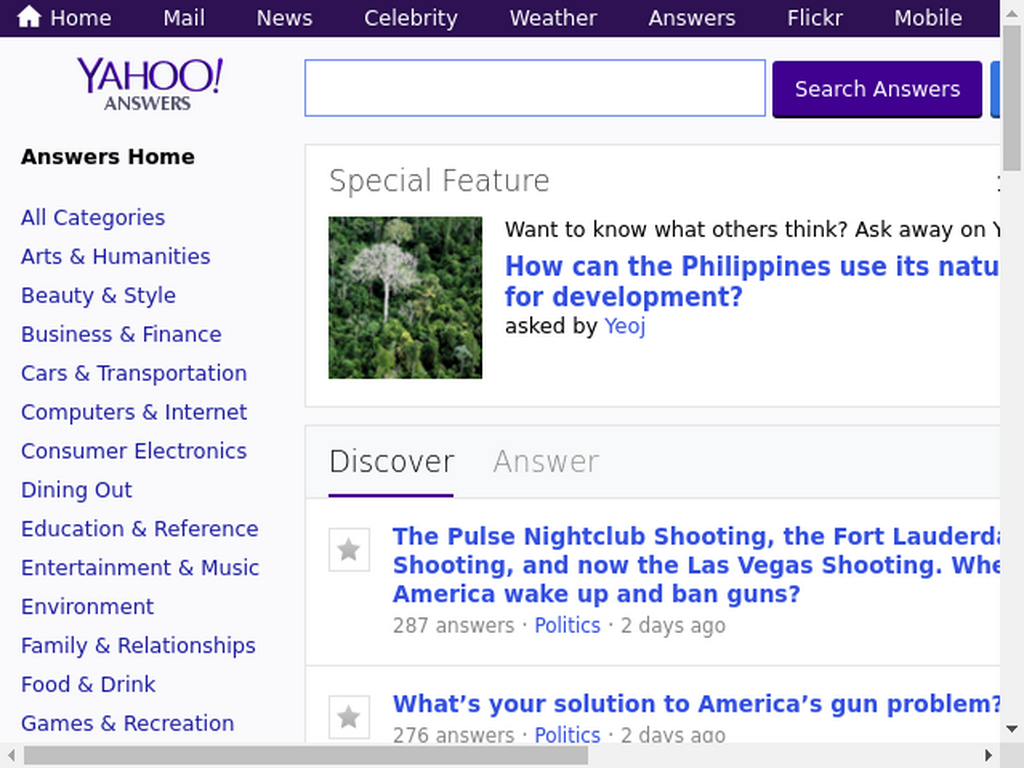Star the America's gun problem question
This screenshot has height=768, width=1024.
coord(349,716)
